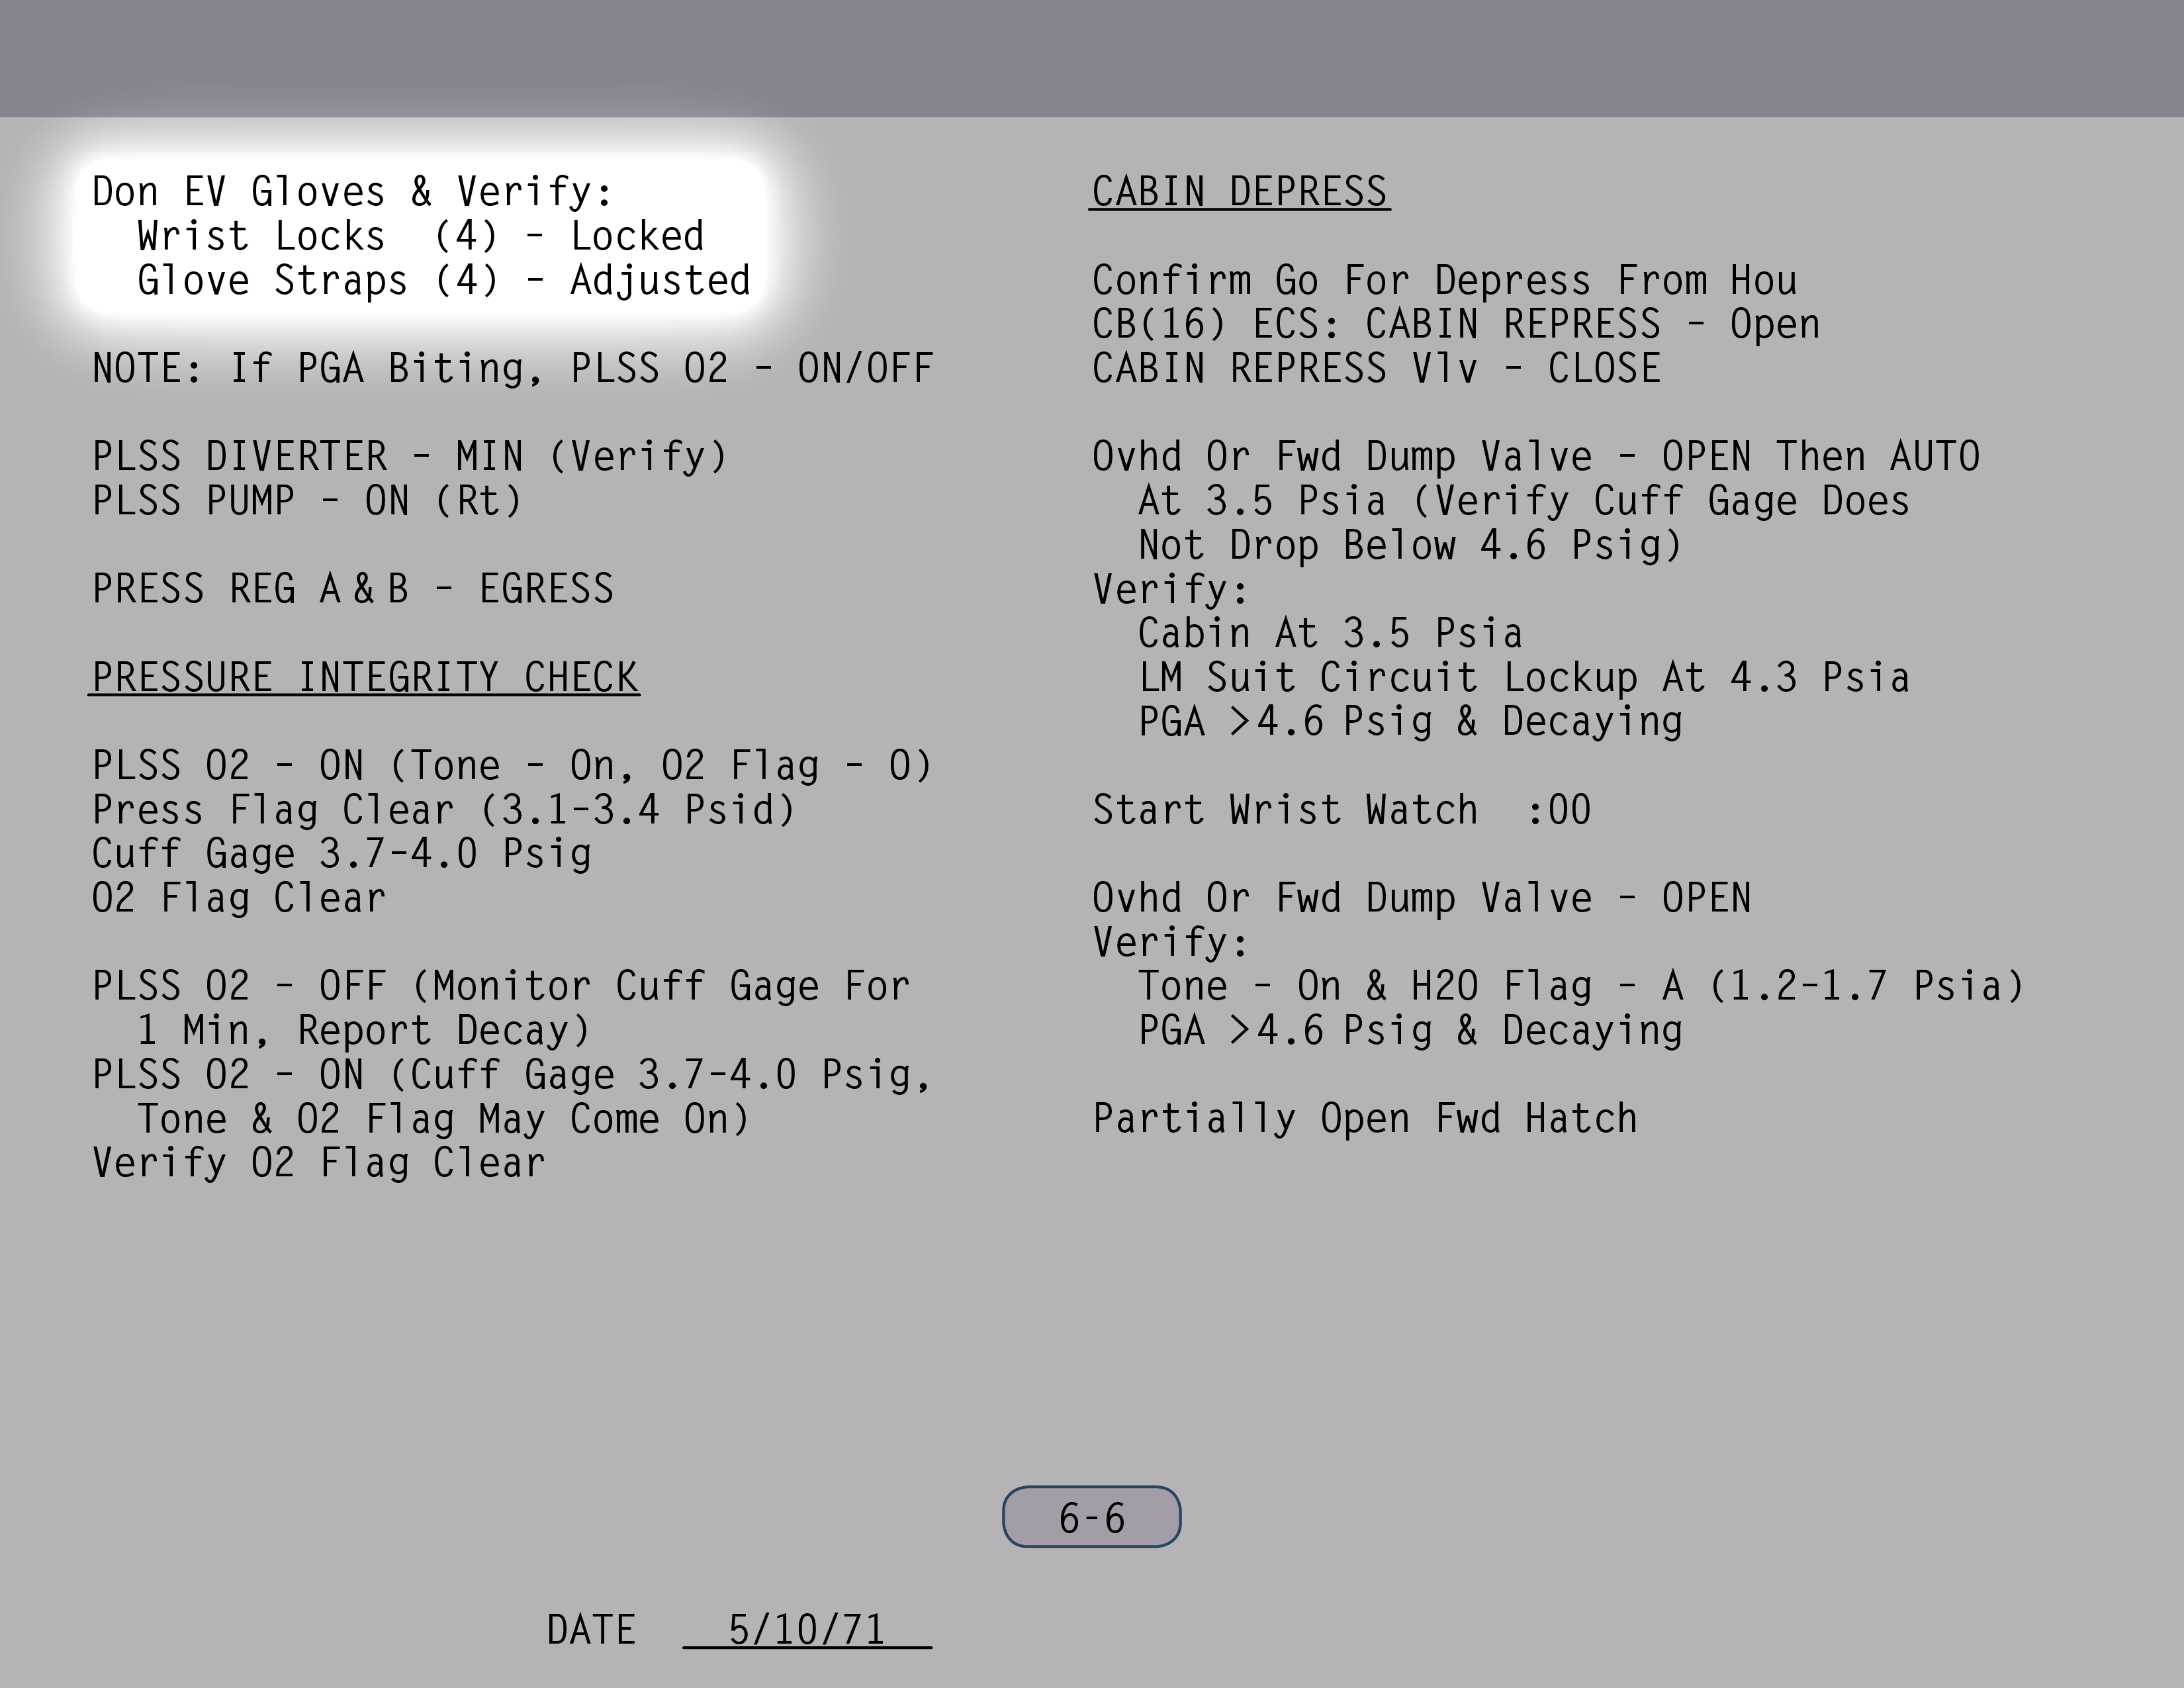
Task: Click the DATE label at bottom
Action: tap(590, 1630)
